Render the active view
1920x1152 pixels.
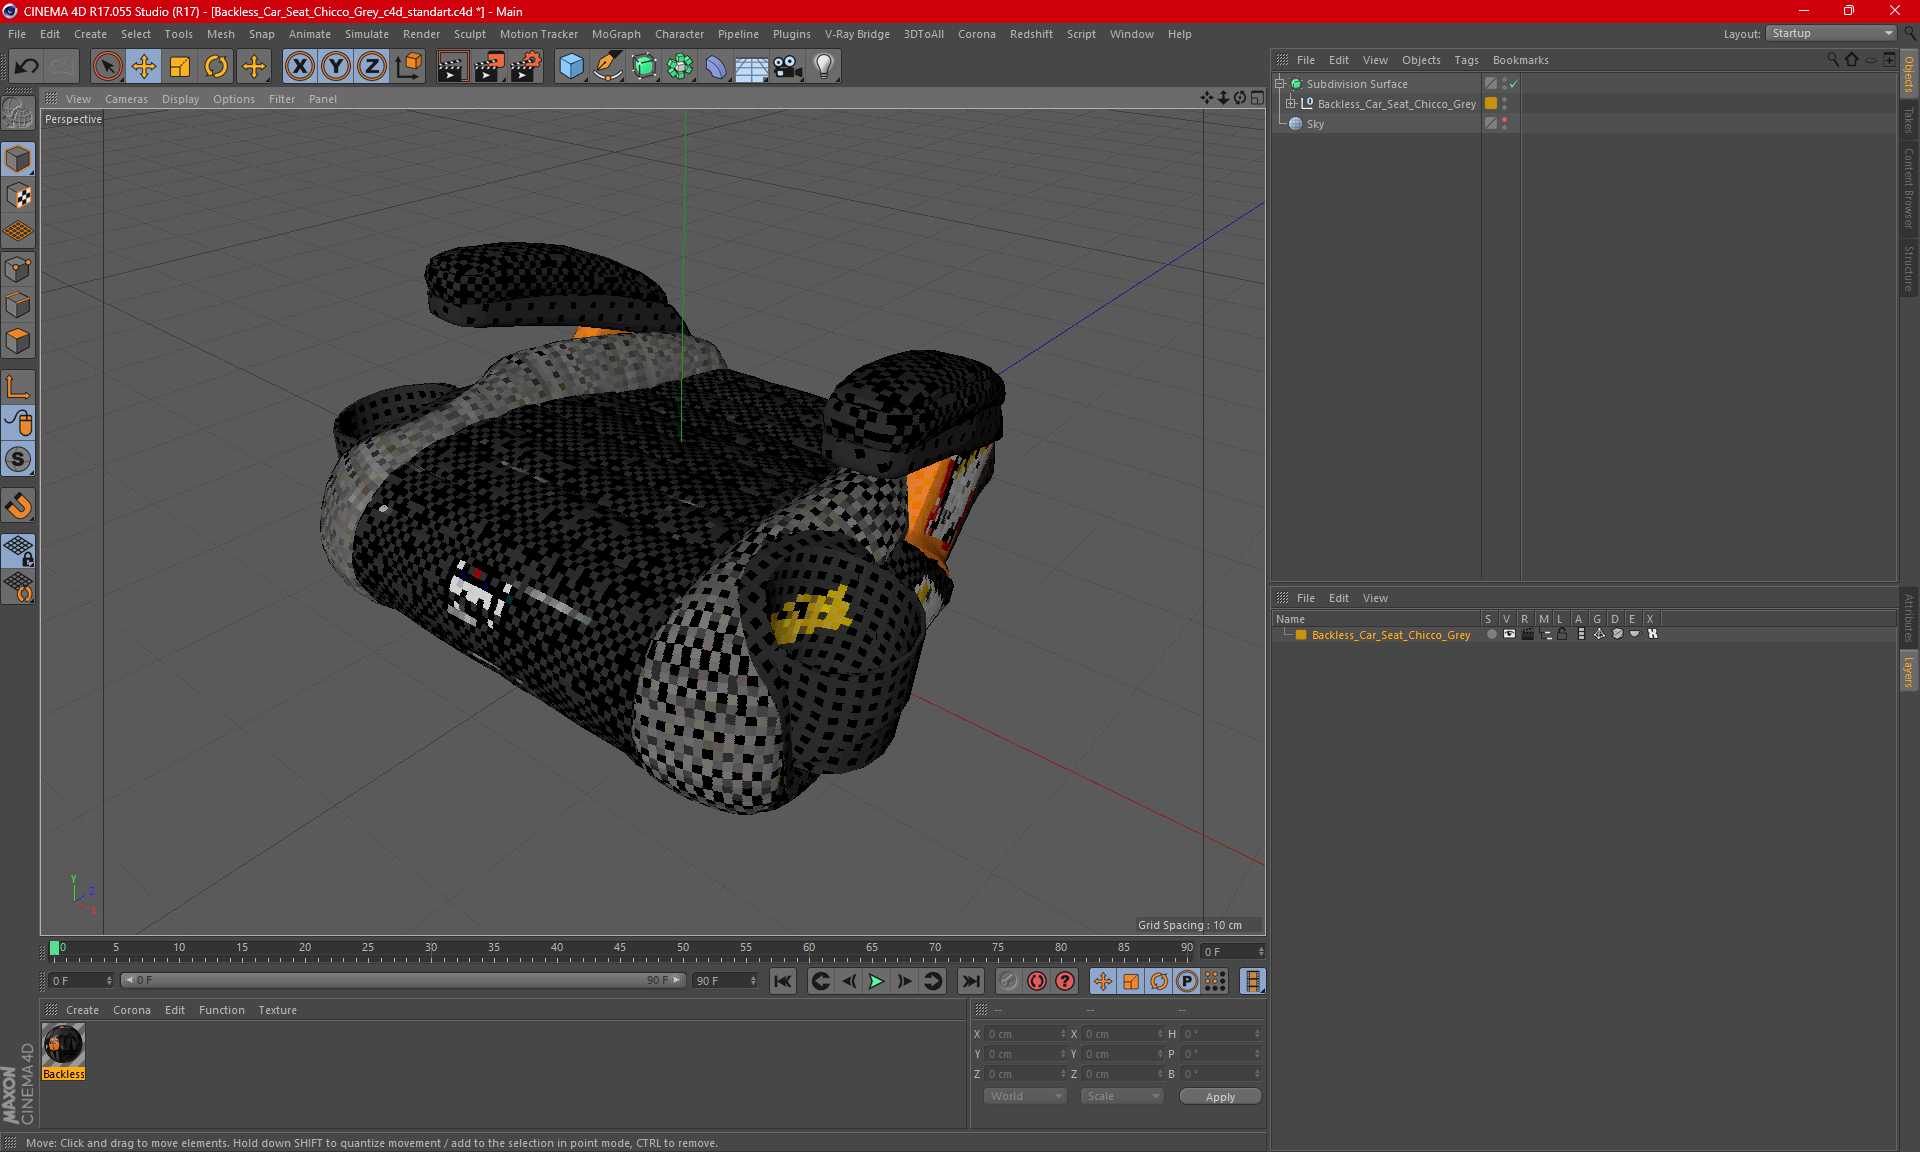452,66
